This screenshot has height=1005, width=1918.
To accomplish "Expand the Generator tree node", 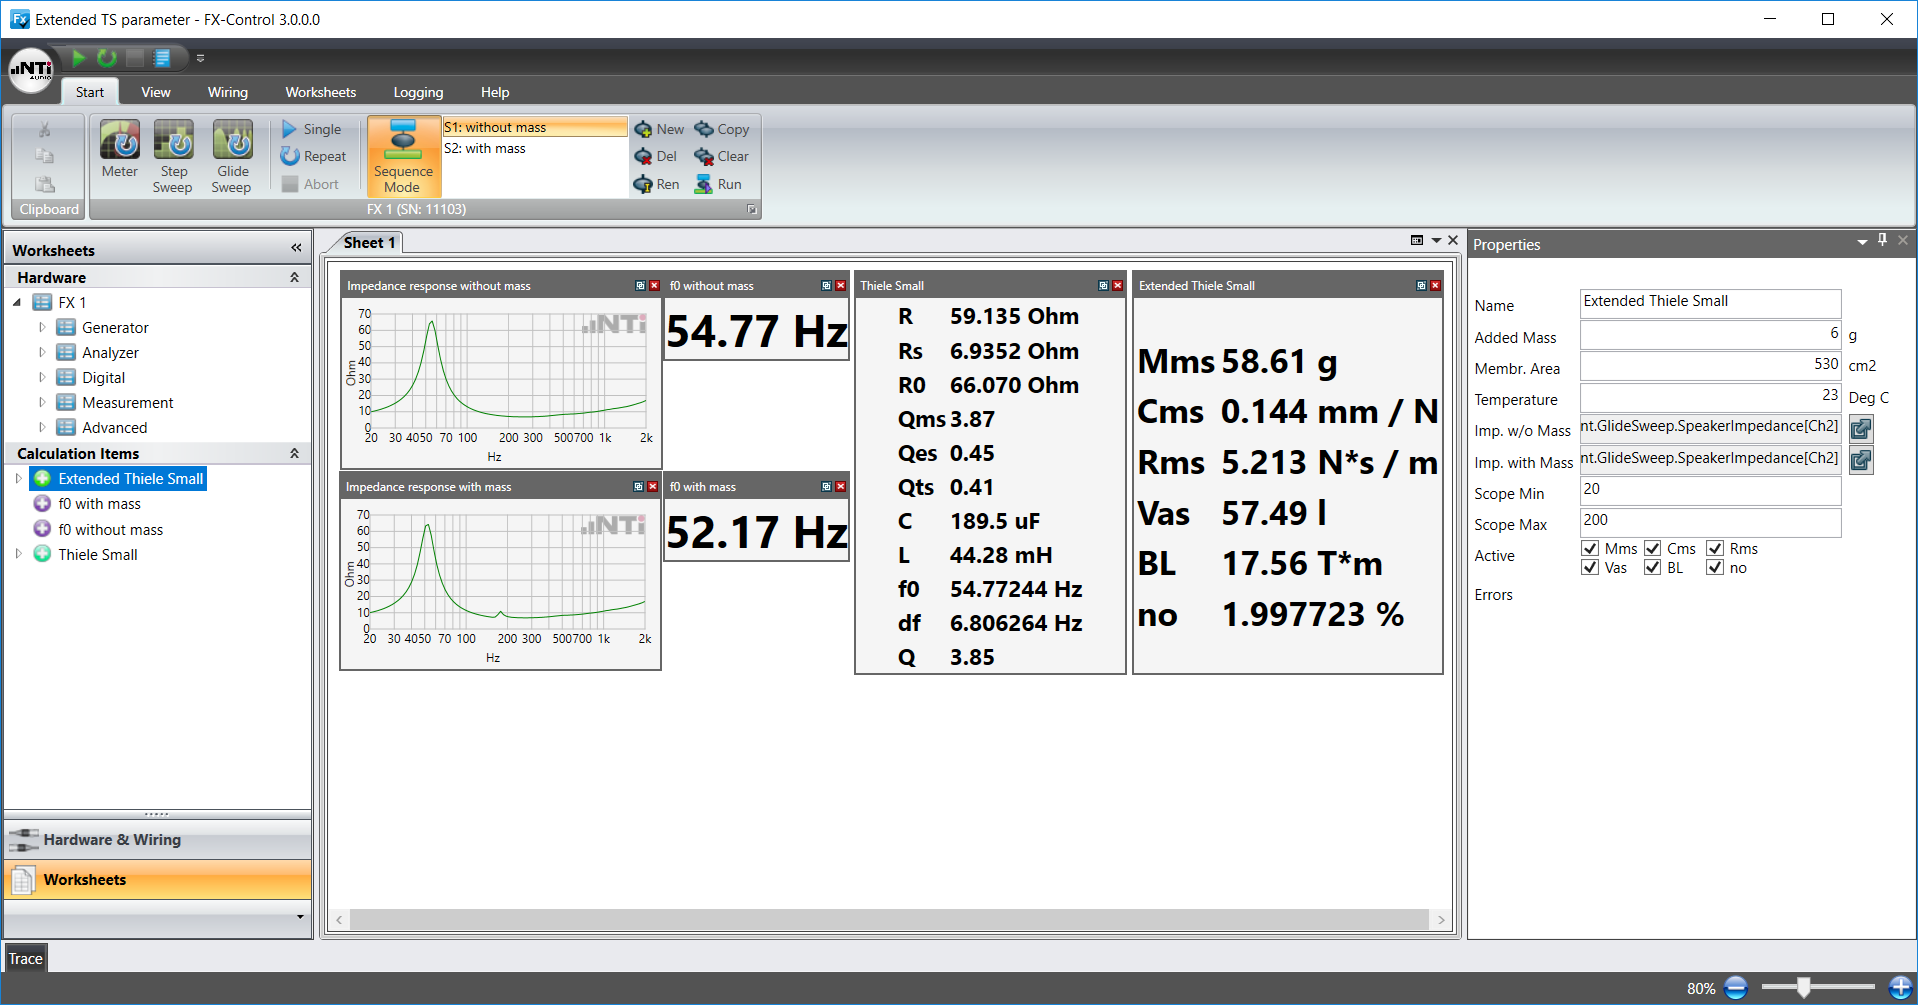I will pos(42,327).
